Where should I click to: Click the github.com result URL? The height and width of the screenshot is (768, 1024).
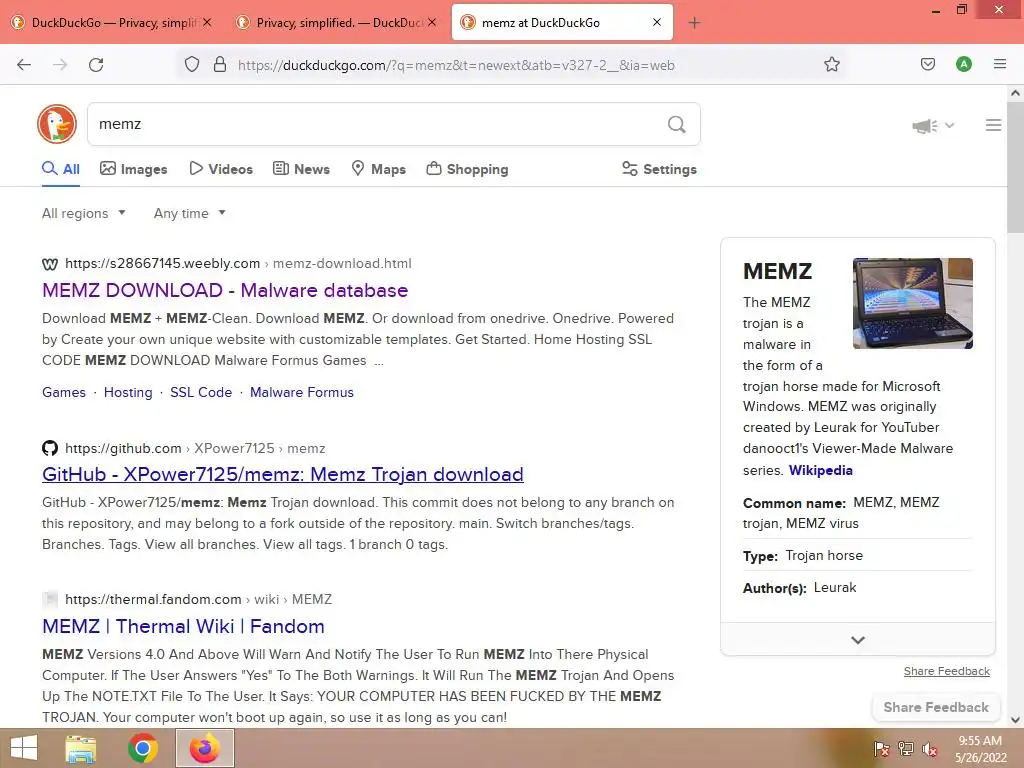(195, 449)
